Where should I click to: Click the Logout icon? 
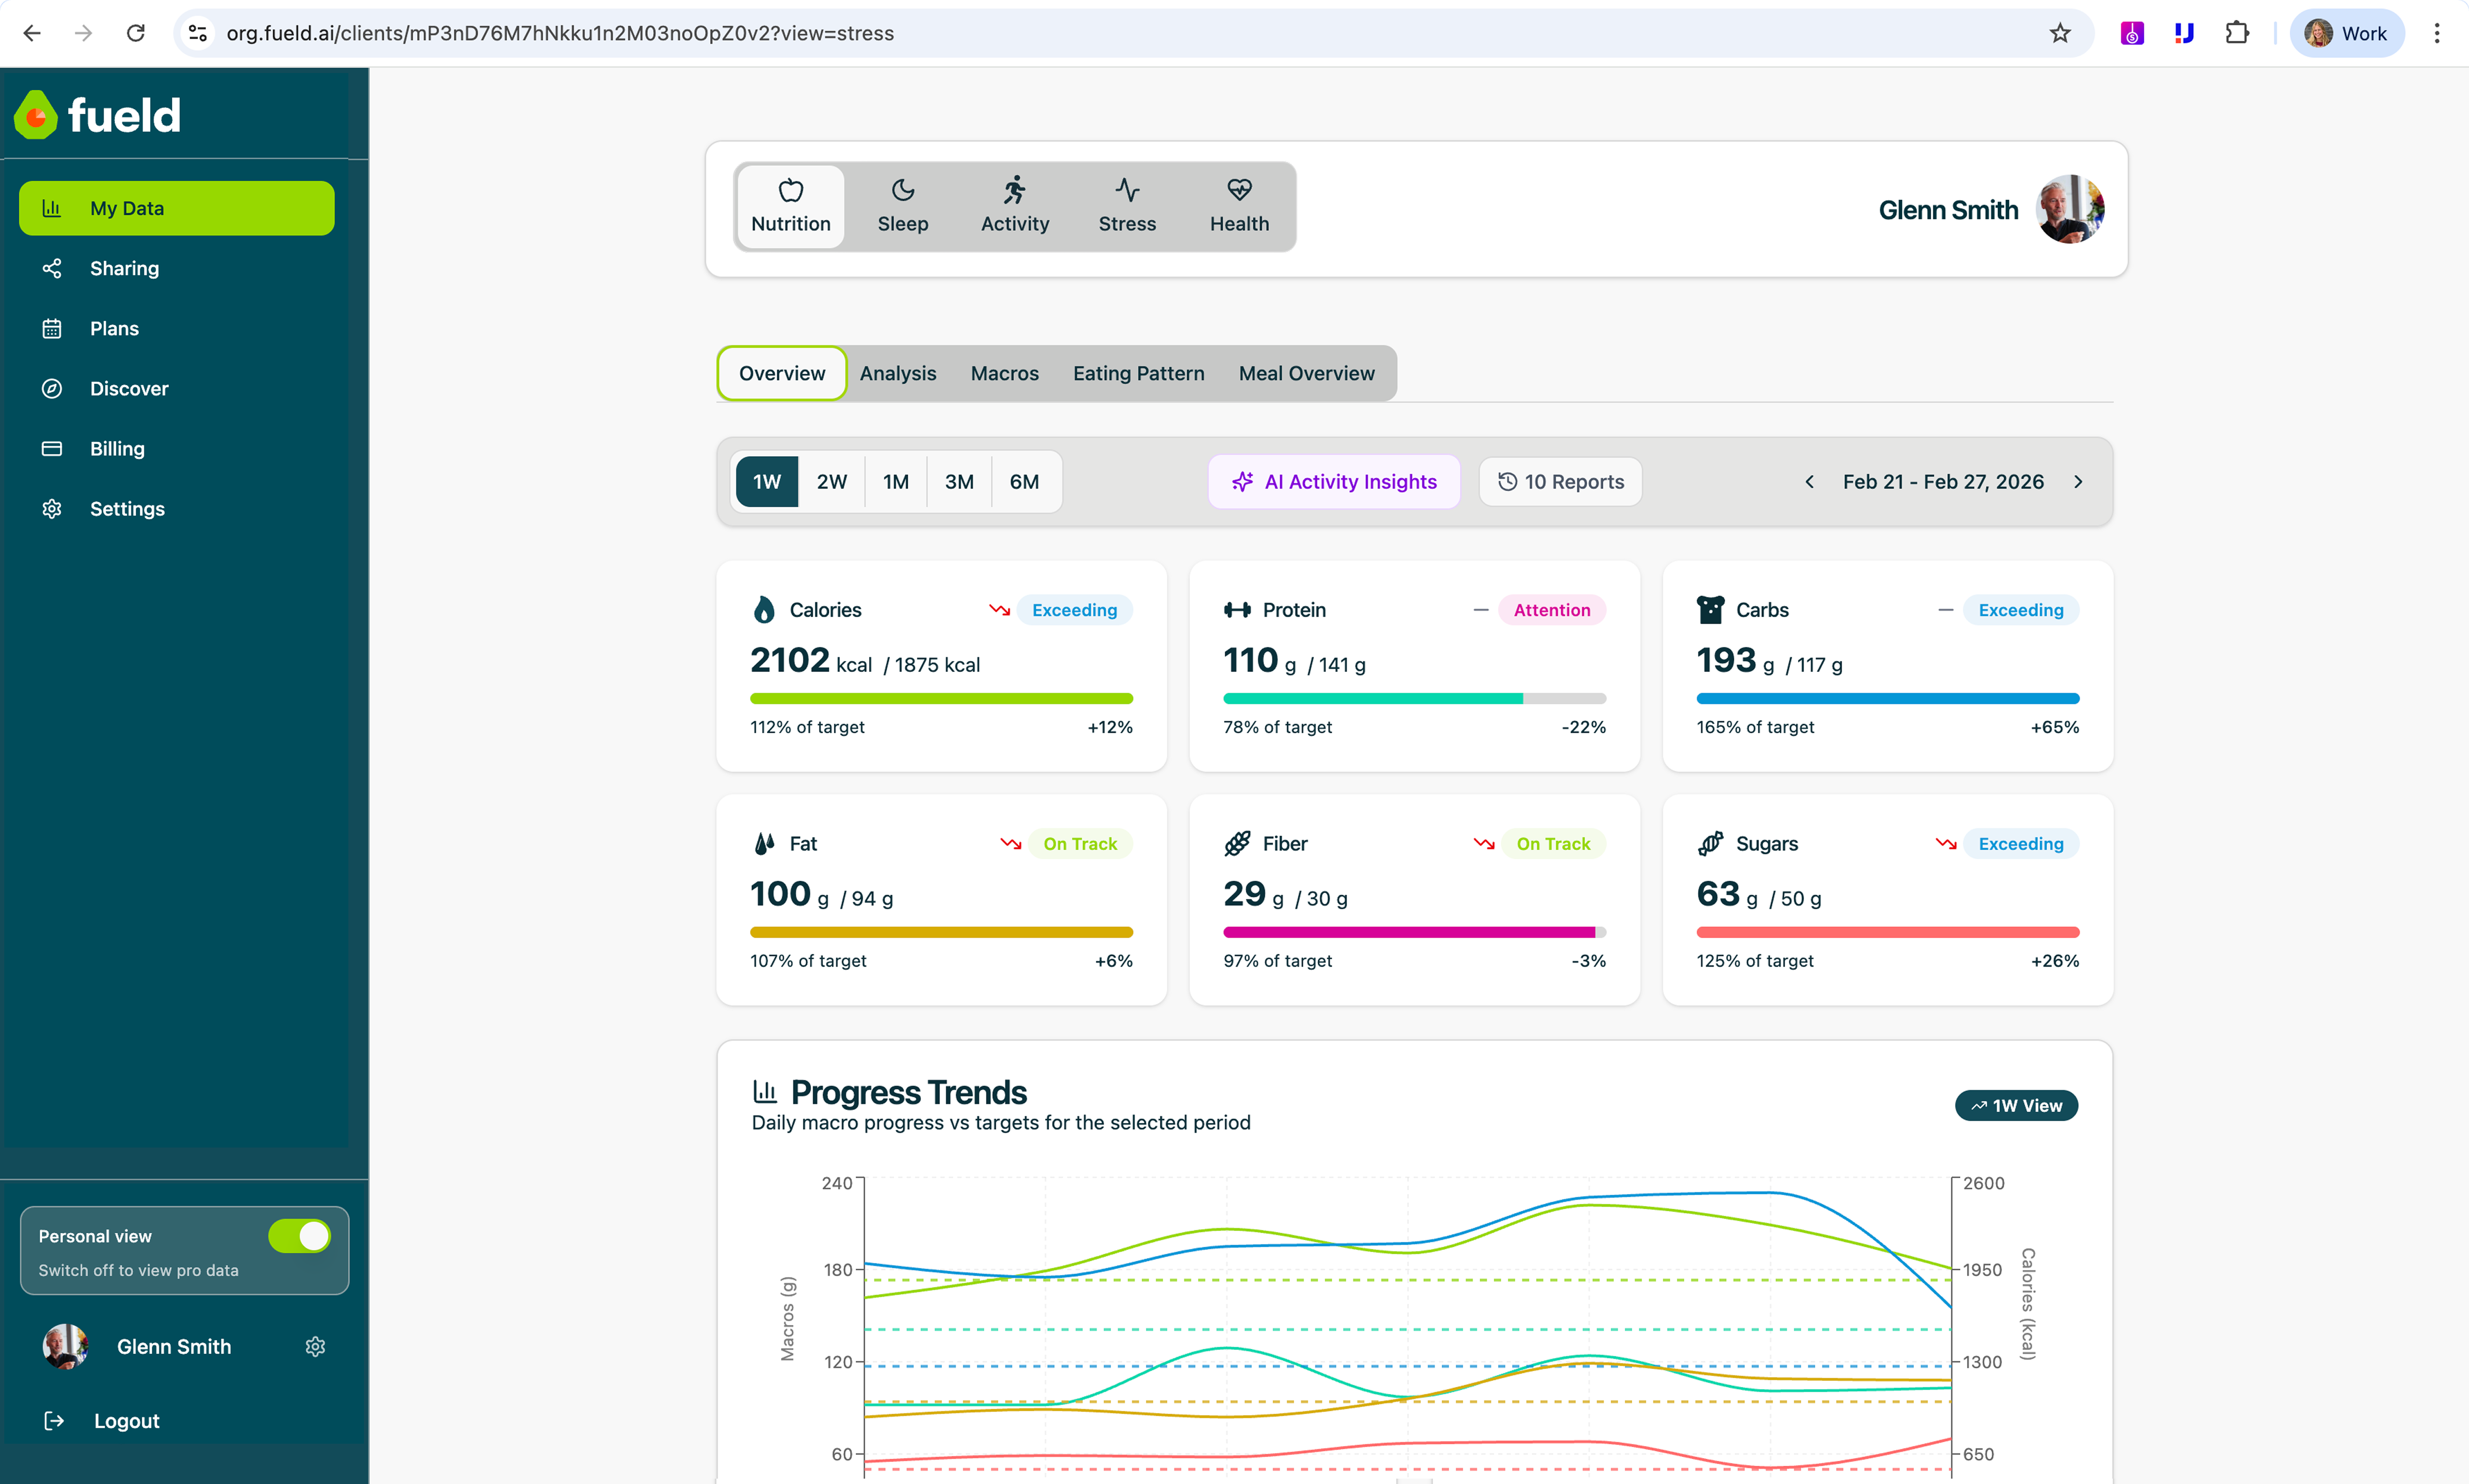(54, 1420)
